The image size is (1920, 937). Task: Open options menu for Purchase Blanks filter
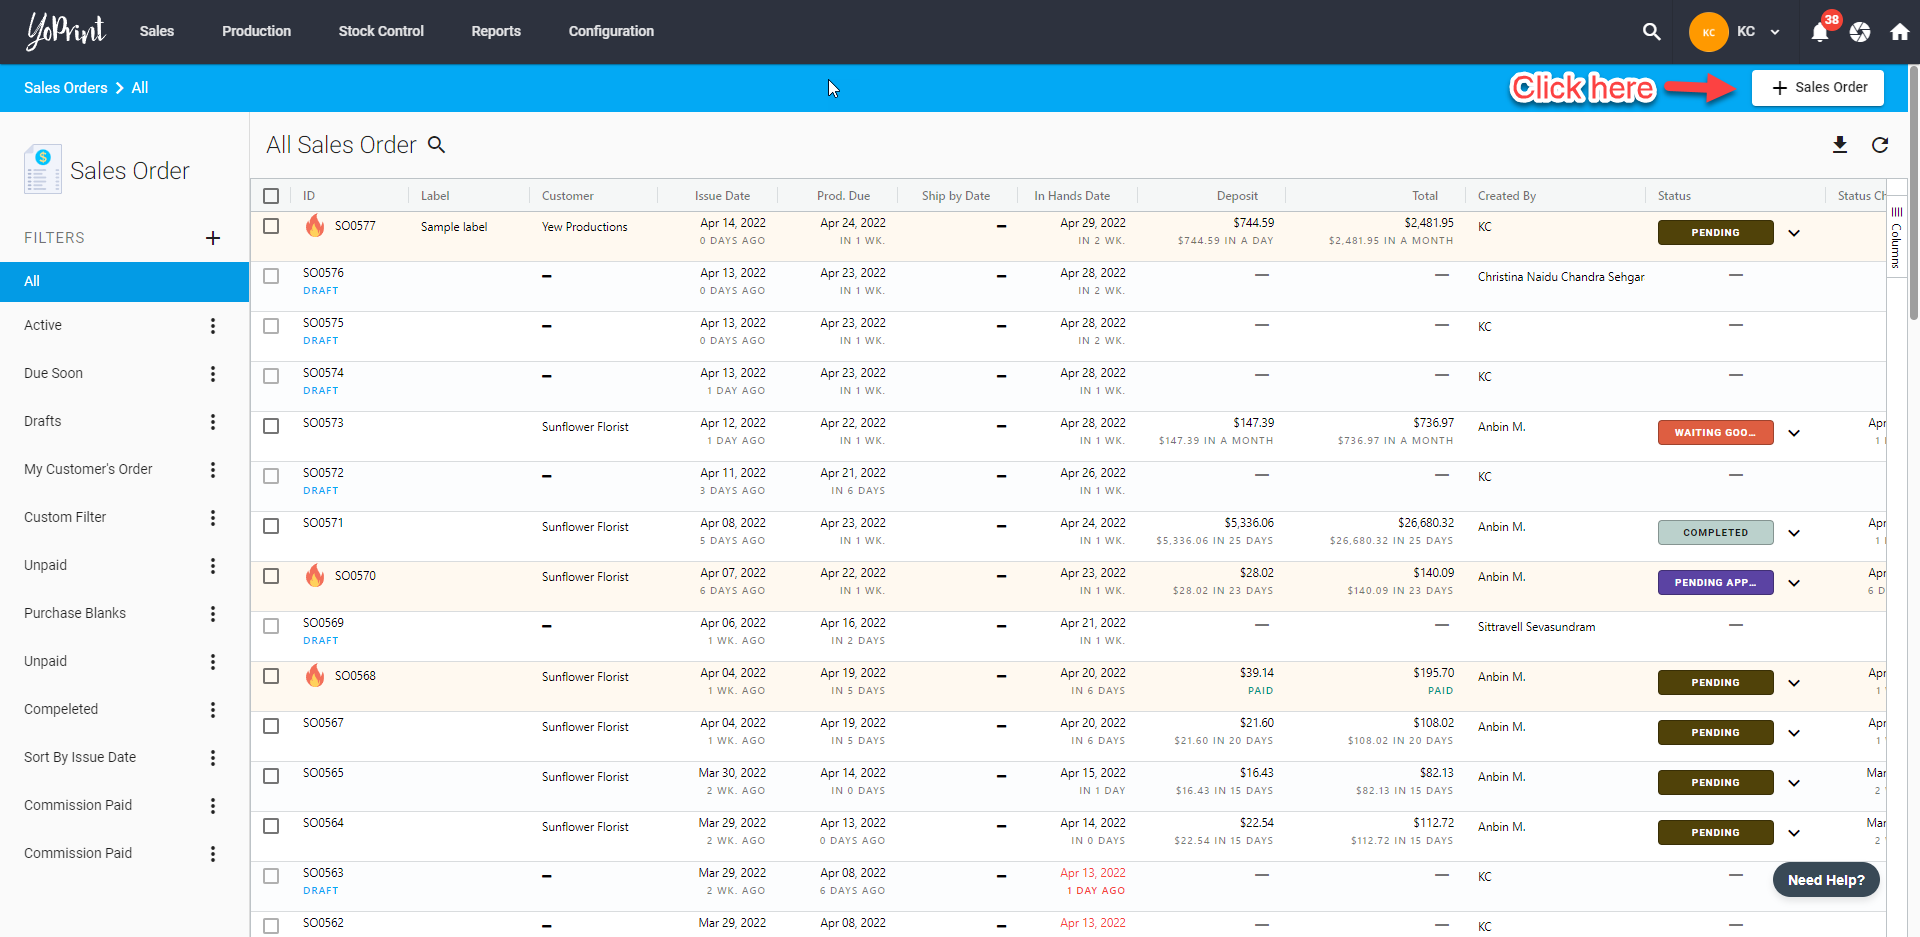coord(213,614)
